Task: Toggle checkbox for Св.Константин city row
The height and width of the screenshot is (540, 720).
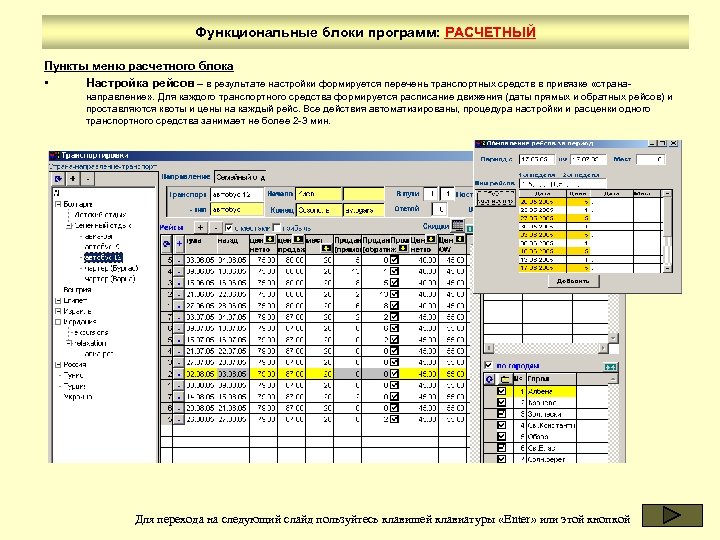Action: click(501, 425)
